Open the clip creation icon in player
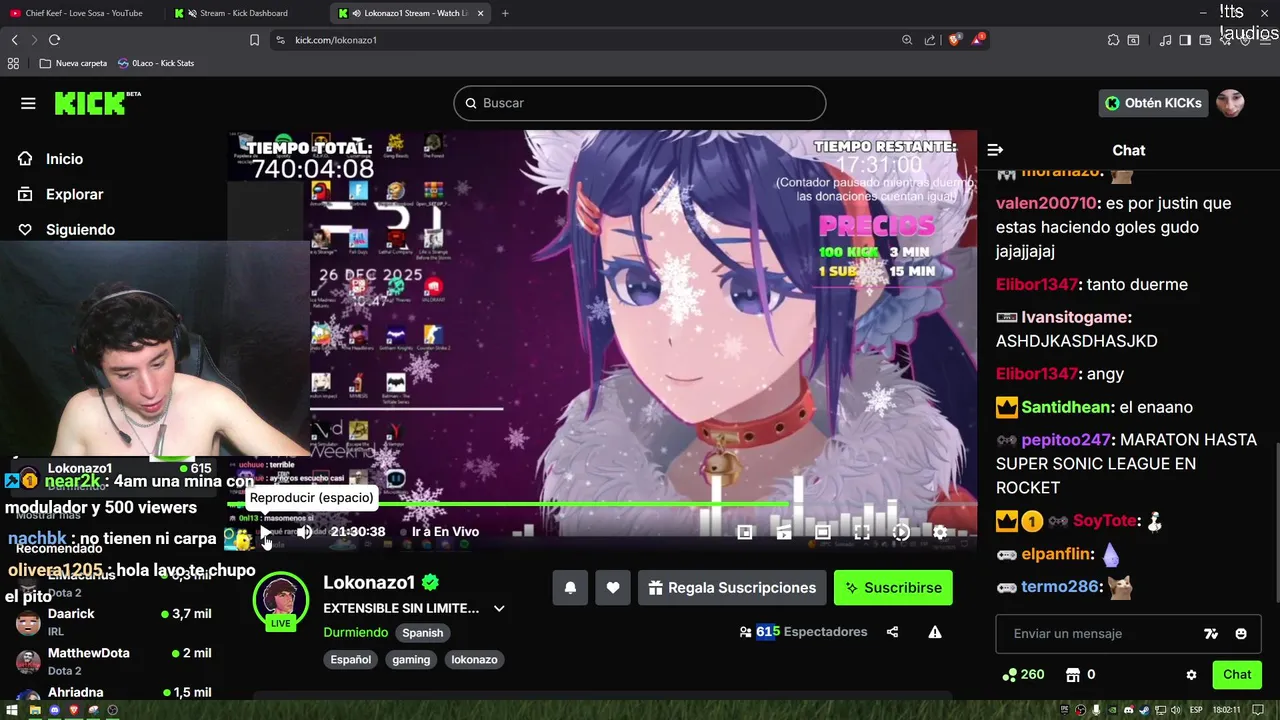The height and width of the screenshot is (720, 1280). [784, 533]
